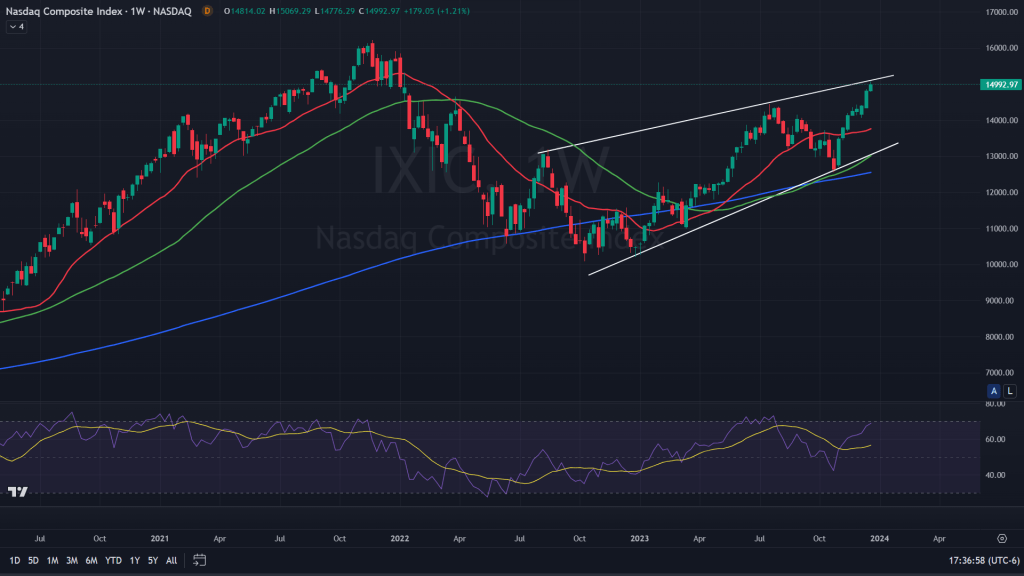Click the orange D delayed-data badge
Screen dimensions: 1024x576
pos(207,11)
